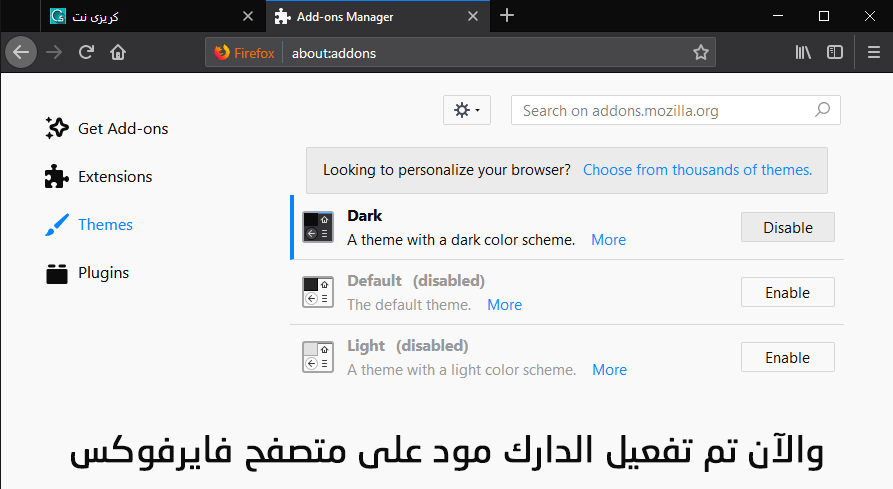Image resolution: width=893 pixels, height=489 pixels.
Task: Open More link for Default theme
Action: coord(505,305)
